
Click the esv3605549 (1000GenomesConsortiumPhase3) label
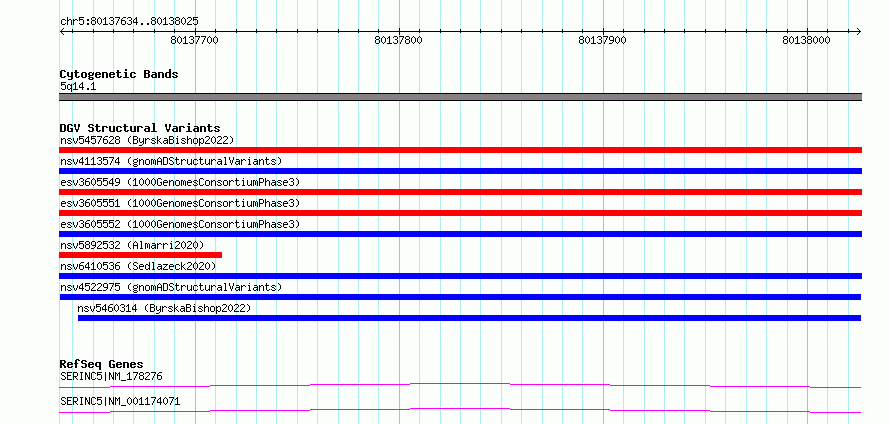click(180, 182)
